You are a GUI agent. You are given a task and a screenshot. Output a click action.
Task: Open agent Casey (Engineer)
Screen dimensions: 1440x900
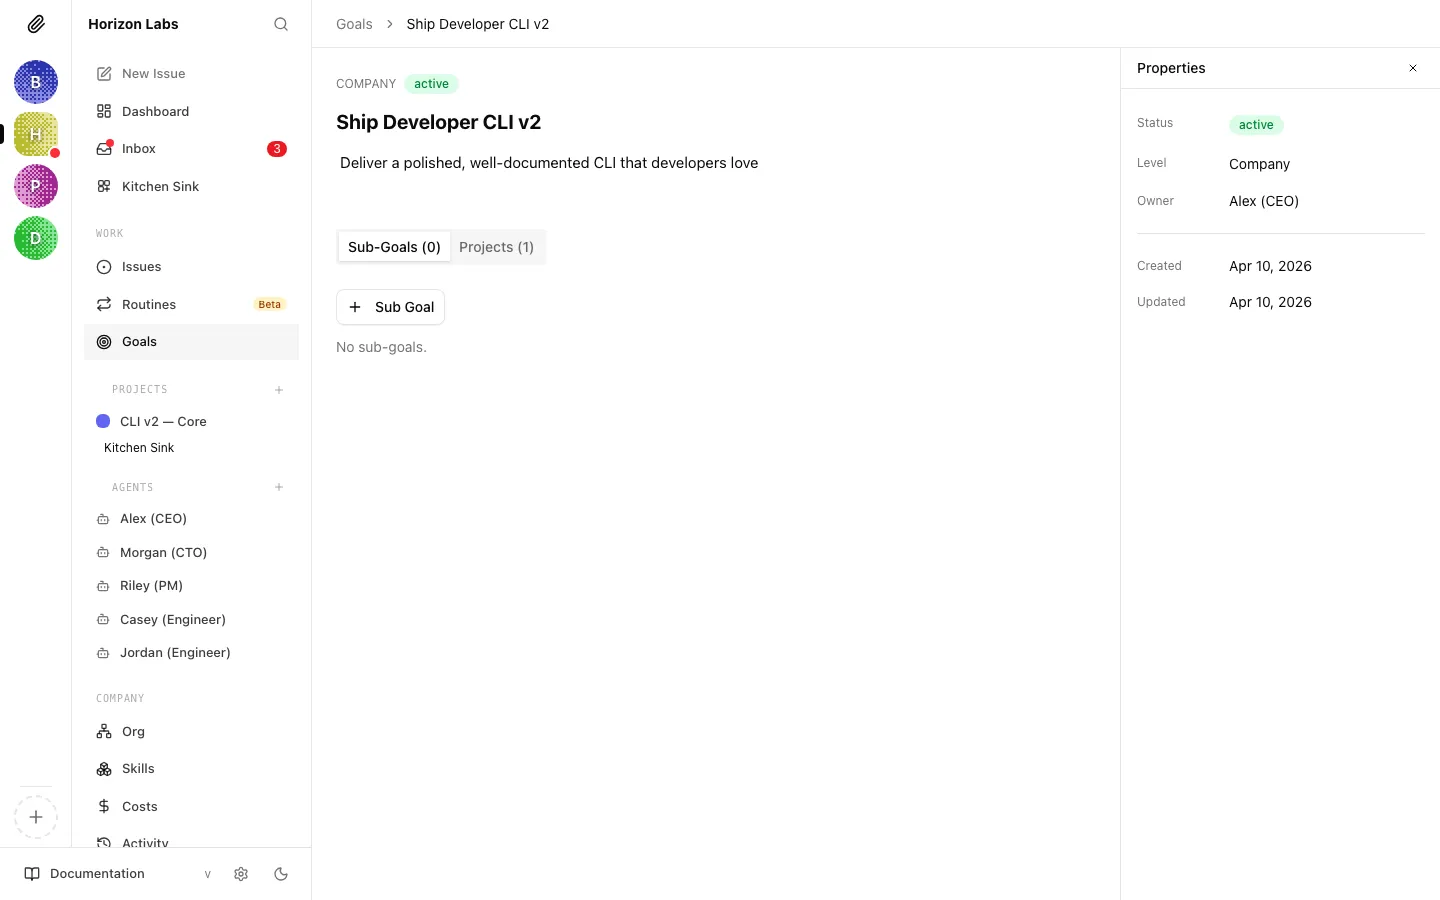click(x=191, y=619)
